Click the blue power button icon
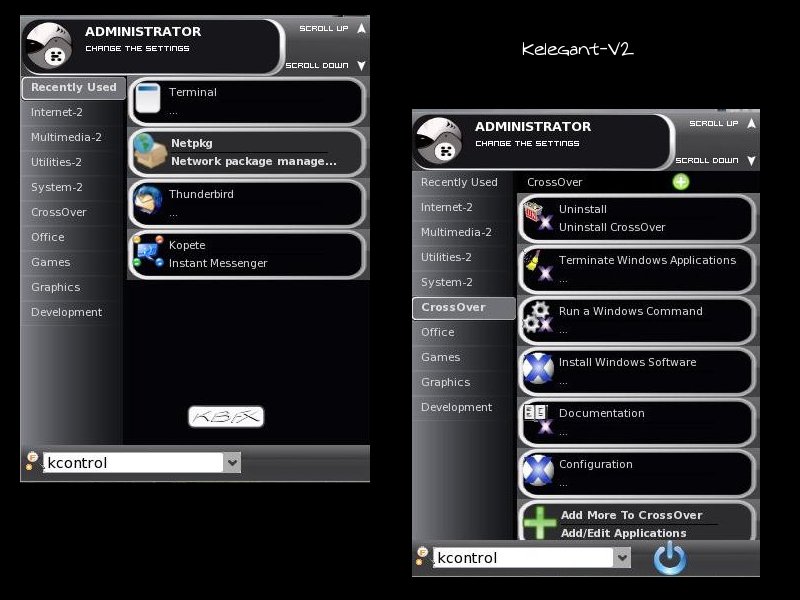 point(670,558)
